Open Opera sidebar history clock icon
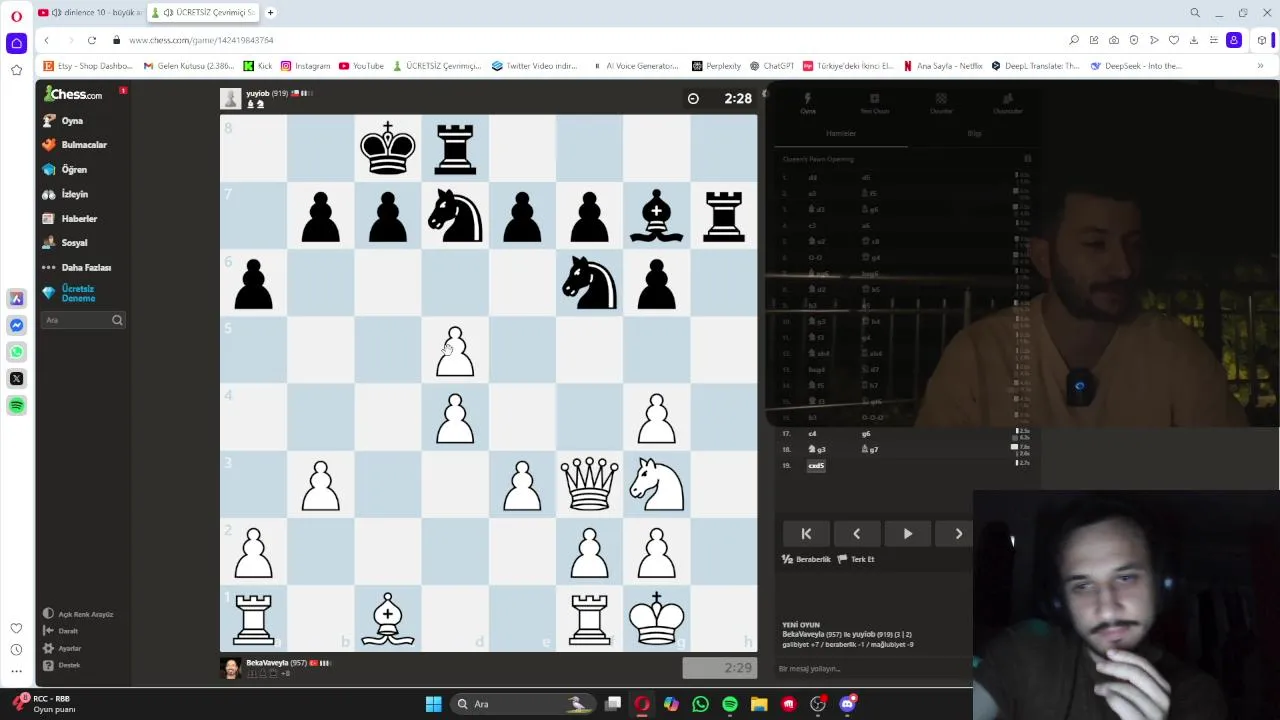Viewport: 1280px width, 720px height. point(16,649)
